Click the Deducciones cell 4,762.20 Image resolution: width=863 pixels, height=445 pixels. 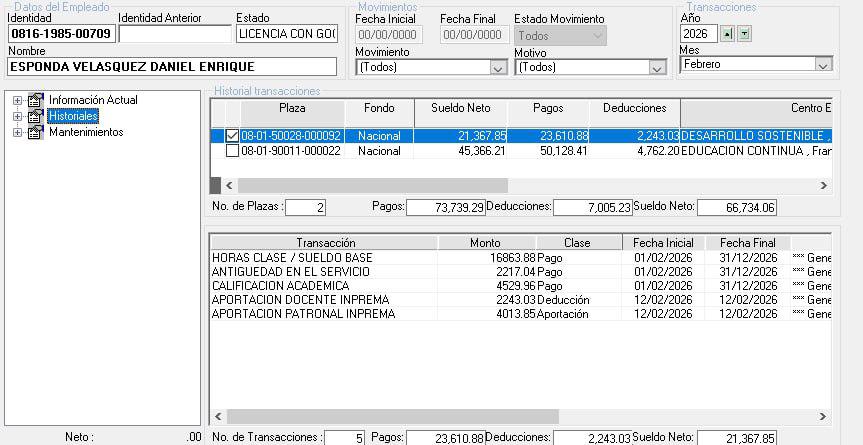click(635, 151)
